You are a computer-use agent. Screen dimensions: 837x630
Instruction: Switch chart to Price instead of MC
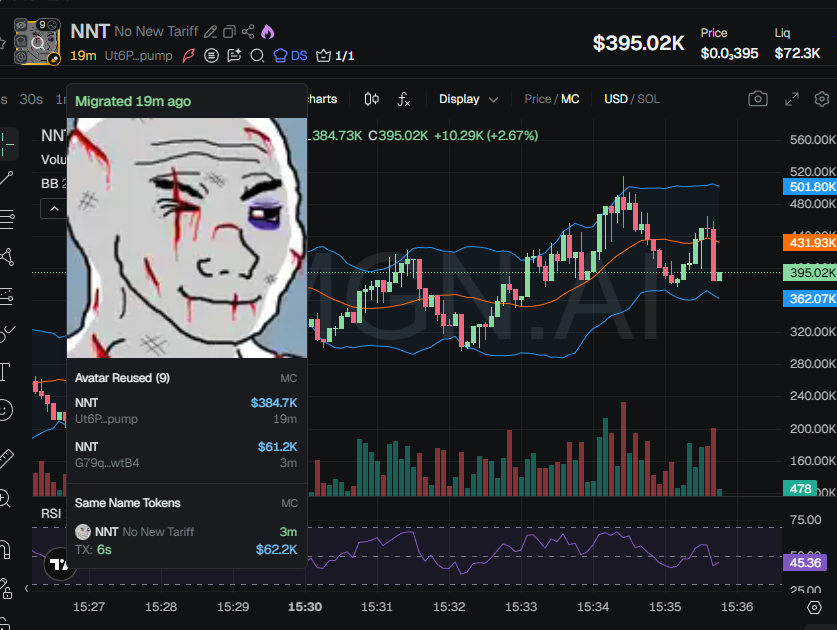point(537,99)
